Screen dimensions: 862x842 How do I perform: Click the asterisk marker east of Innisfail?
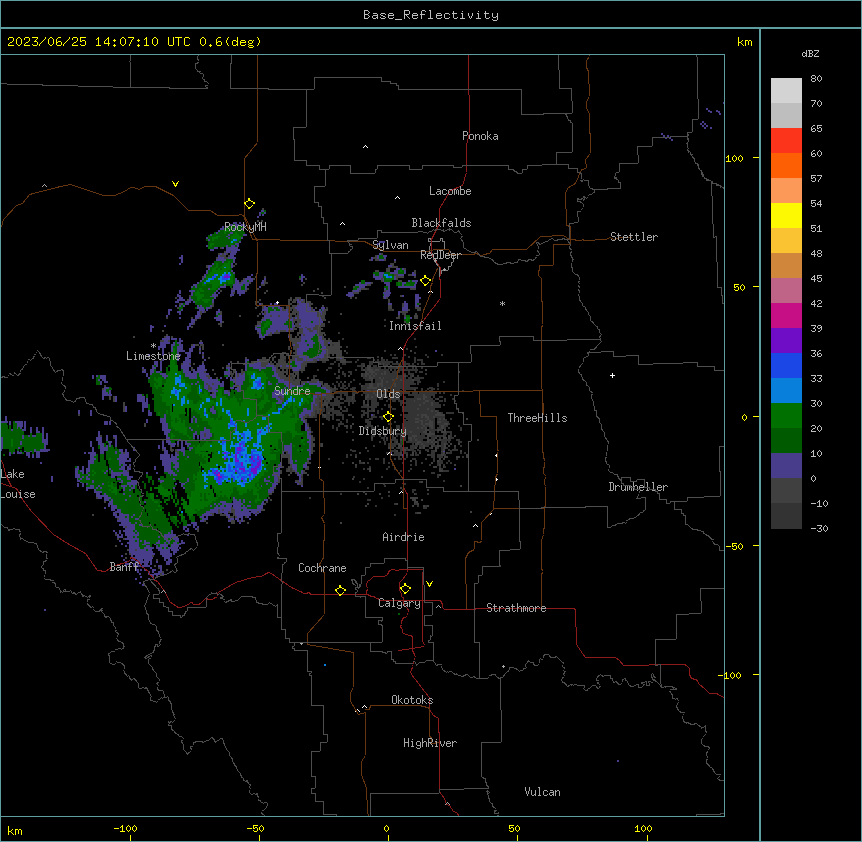click(x=502, y=304)
